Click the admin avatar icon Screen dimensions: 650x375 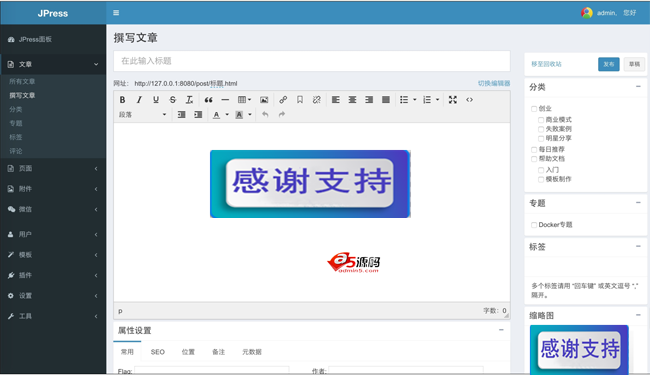587,13
